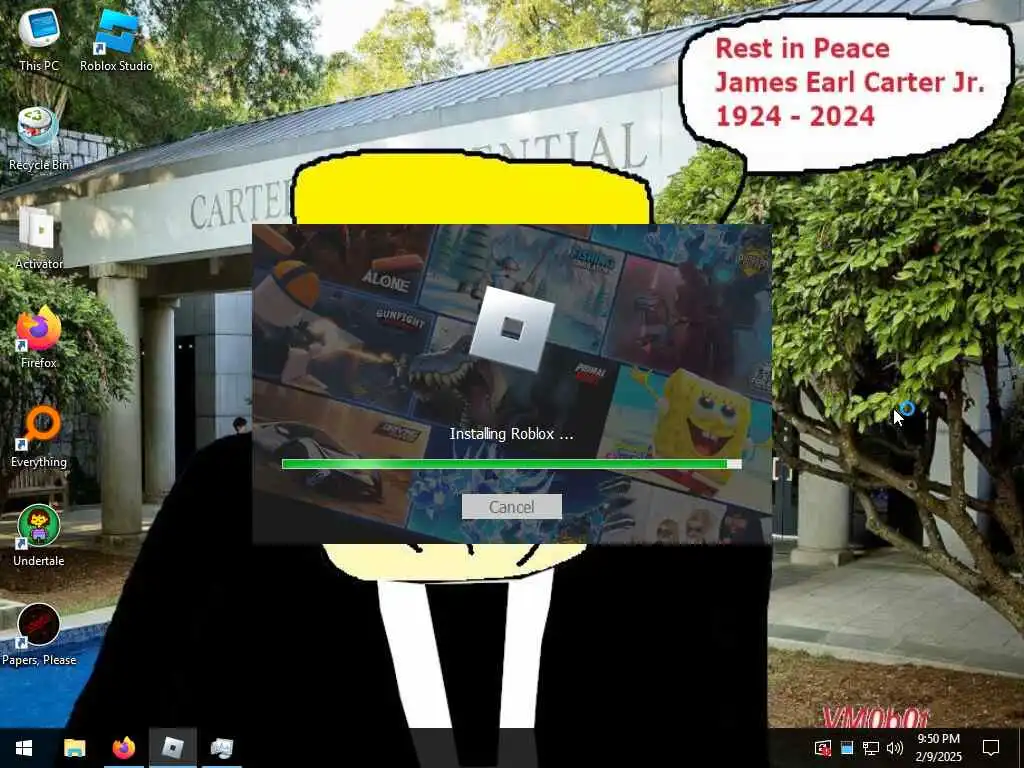Open the taskbar clock showing 9:50 PM
Image resolution: width=1024 pixels, height=768 pixels.
tap(938, 748)
